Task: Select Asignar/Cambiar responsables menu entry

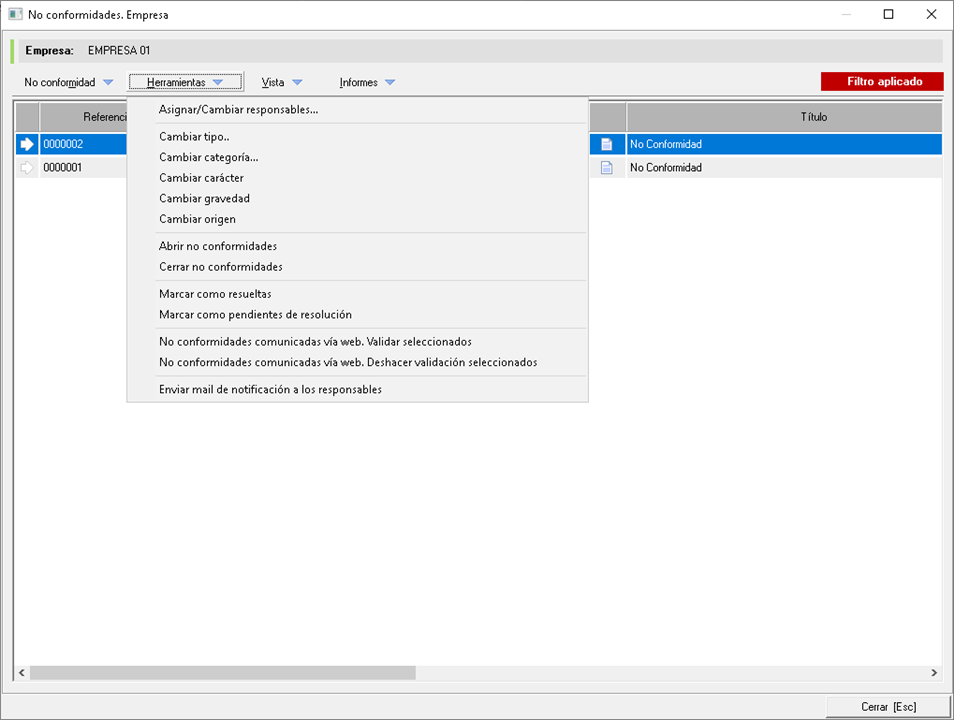Action: [x=238, y=110]
